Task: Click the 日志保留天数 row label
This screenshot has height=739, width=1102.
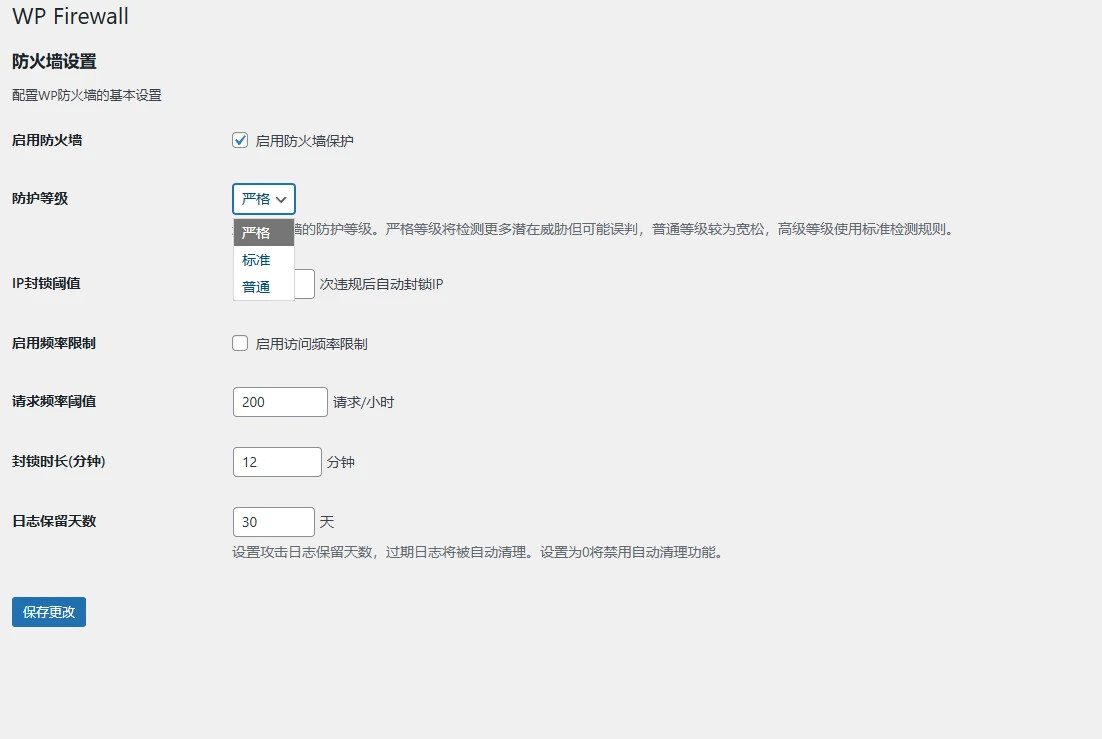Action: 54,520
